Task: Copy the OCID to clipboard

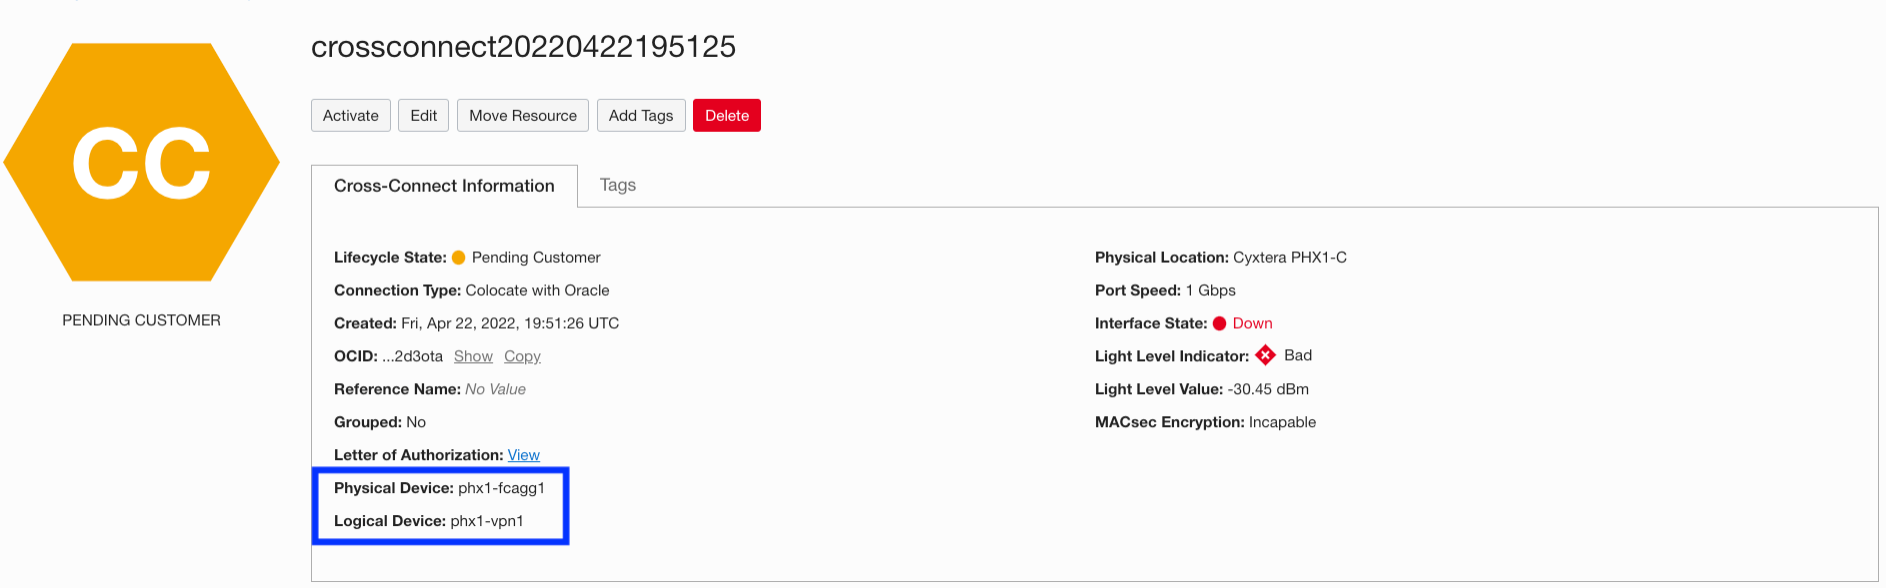Action: pyautogui.click(x=522, y=357)
